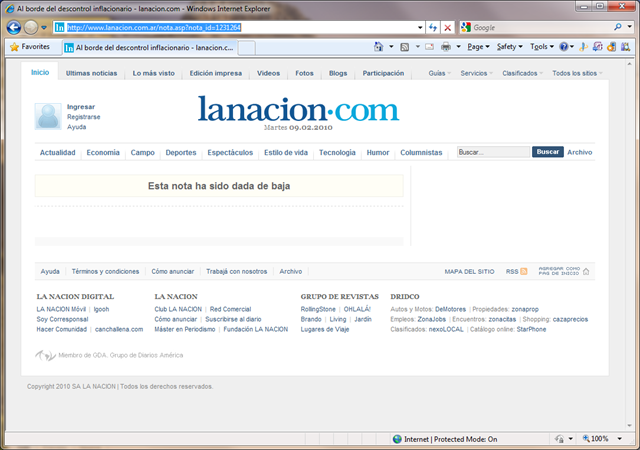Click the GDA member logo icon
The width and height of the screenshot is (640, 450).
45,355
